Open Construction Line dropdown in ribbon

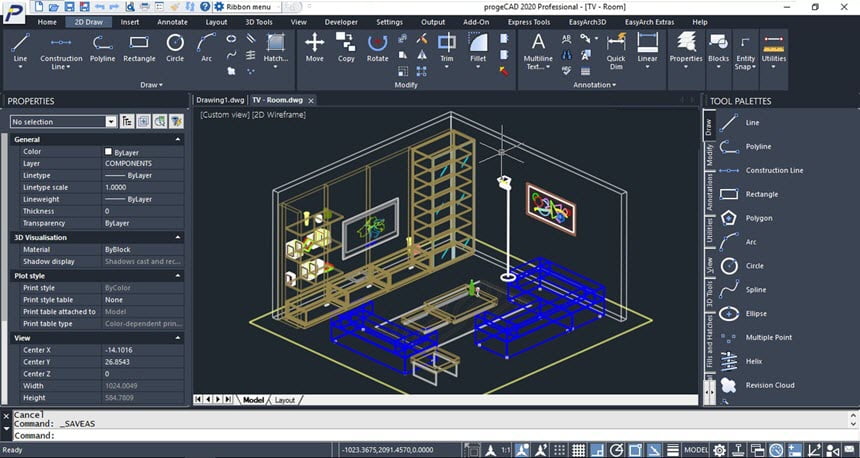coord(69,67)
